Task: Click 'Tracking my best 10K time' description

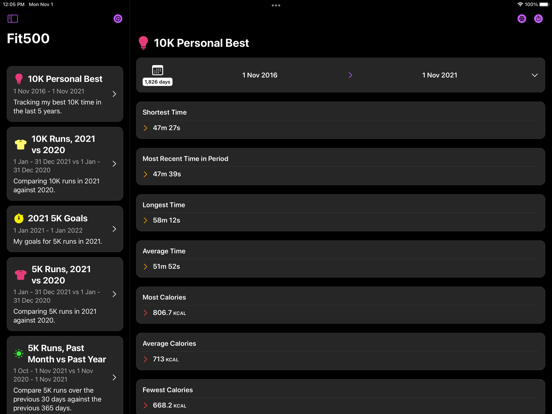Action: (x=57, y=107)
